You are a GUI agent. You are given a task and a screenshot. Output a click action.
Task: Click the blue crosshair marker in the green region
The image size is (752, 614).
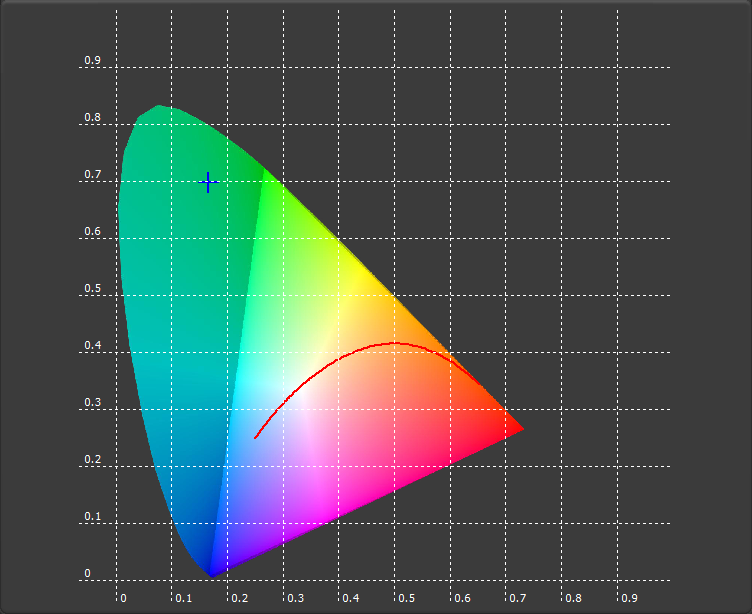pos(208,182)
